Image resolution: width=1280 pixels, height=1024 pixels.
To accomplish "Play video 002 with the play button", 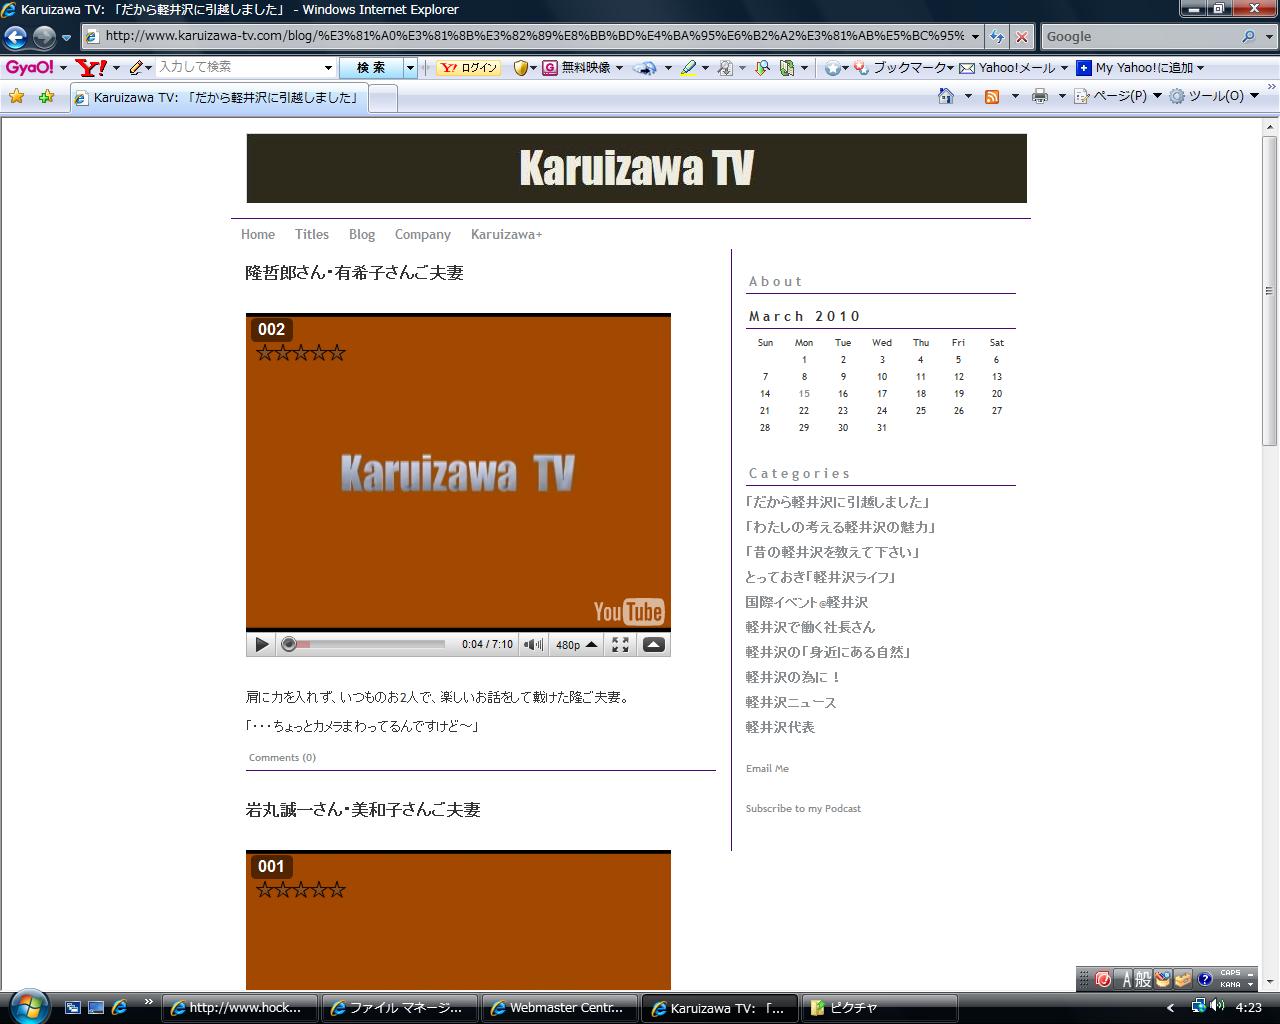I will pos(261,644).
